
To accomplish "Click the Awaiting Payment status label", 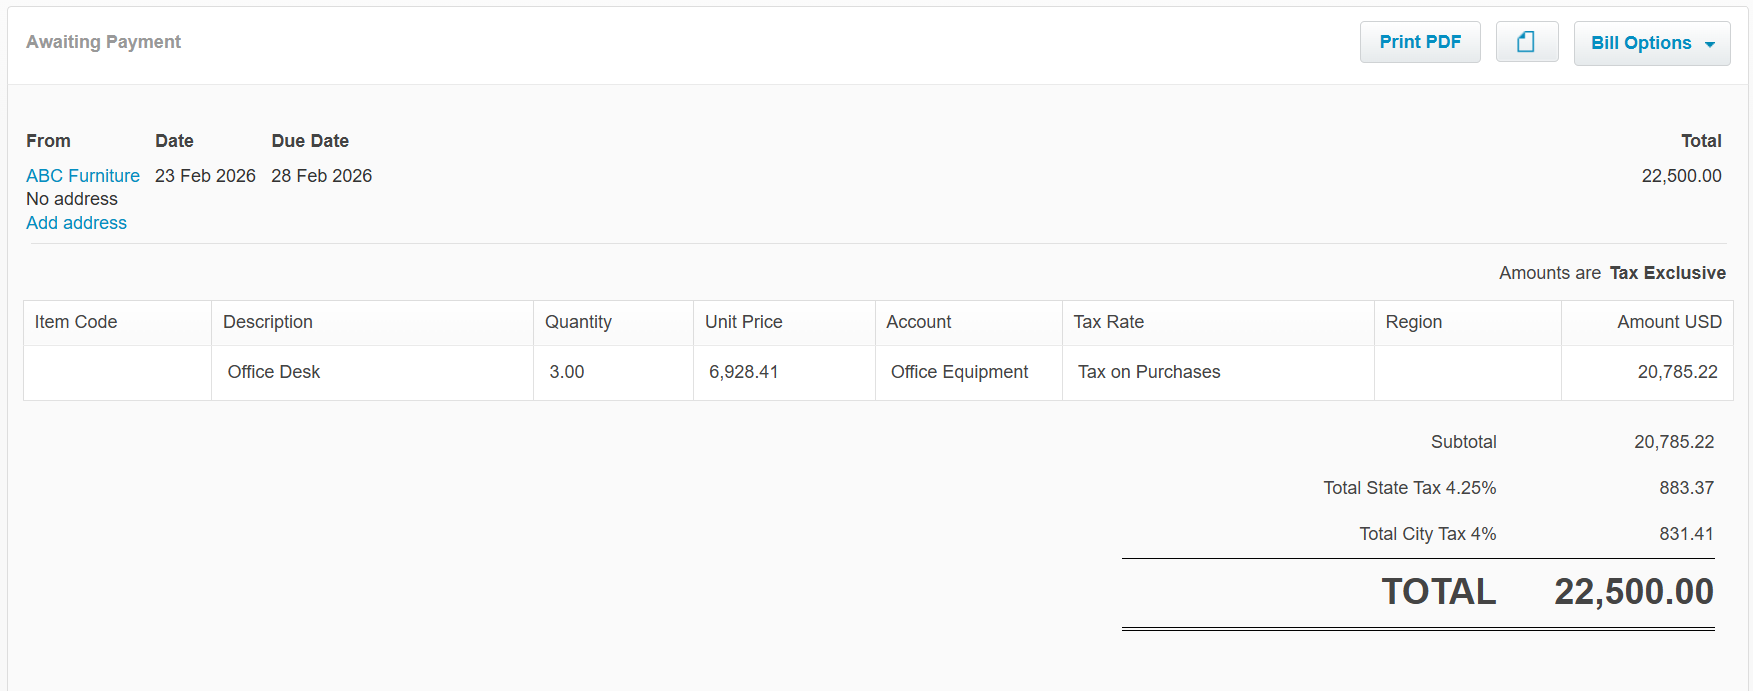I will pyautogui.click(x=103, y=42).
